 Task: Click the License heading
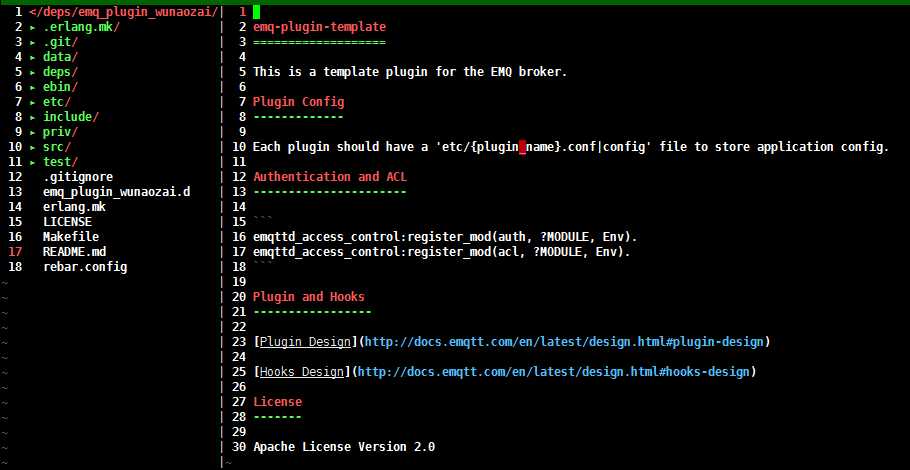pyautogui.click(x=277, y=402)
